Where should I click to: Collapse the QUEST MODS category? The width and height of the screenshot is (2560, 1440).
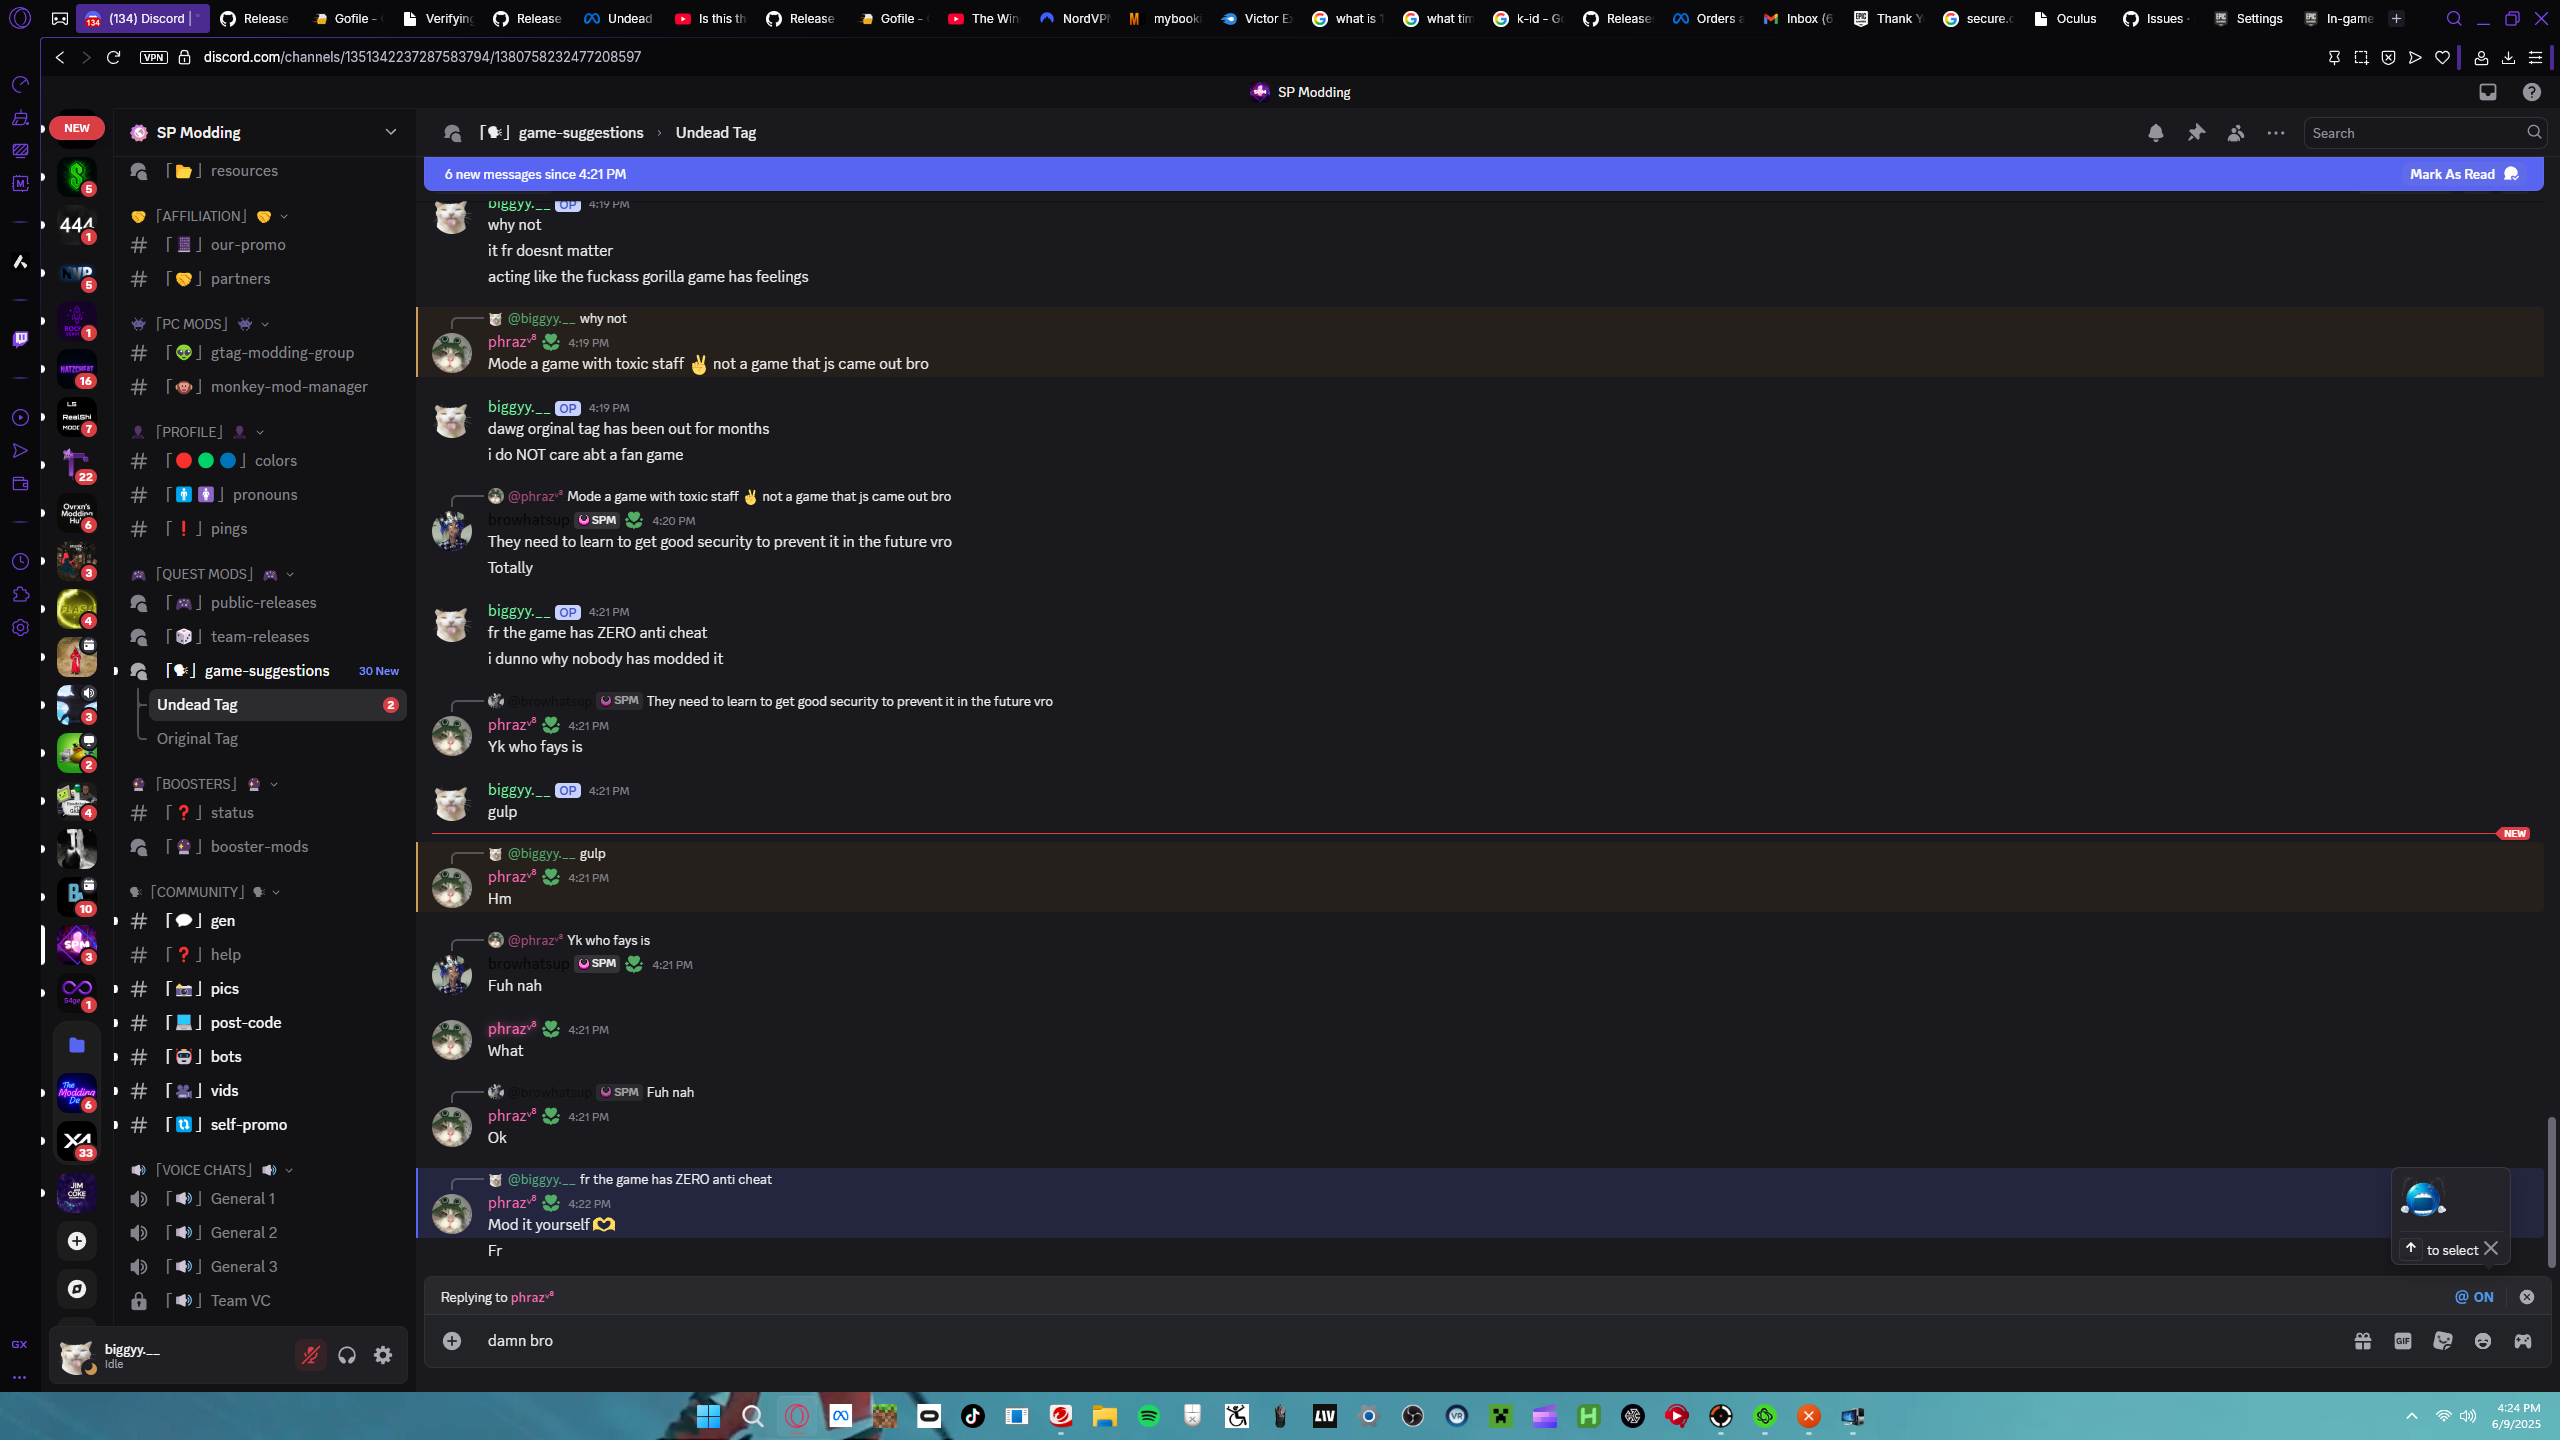(x=204, y=574)
